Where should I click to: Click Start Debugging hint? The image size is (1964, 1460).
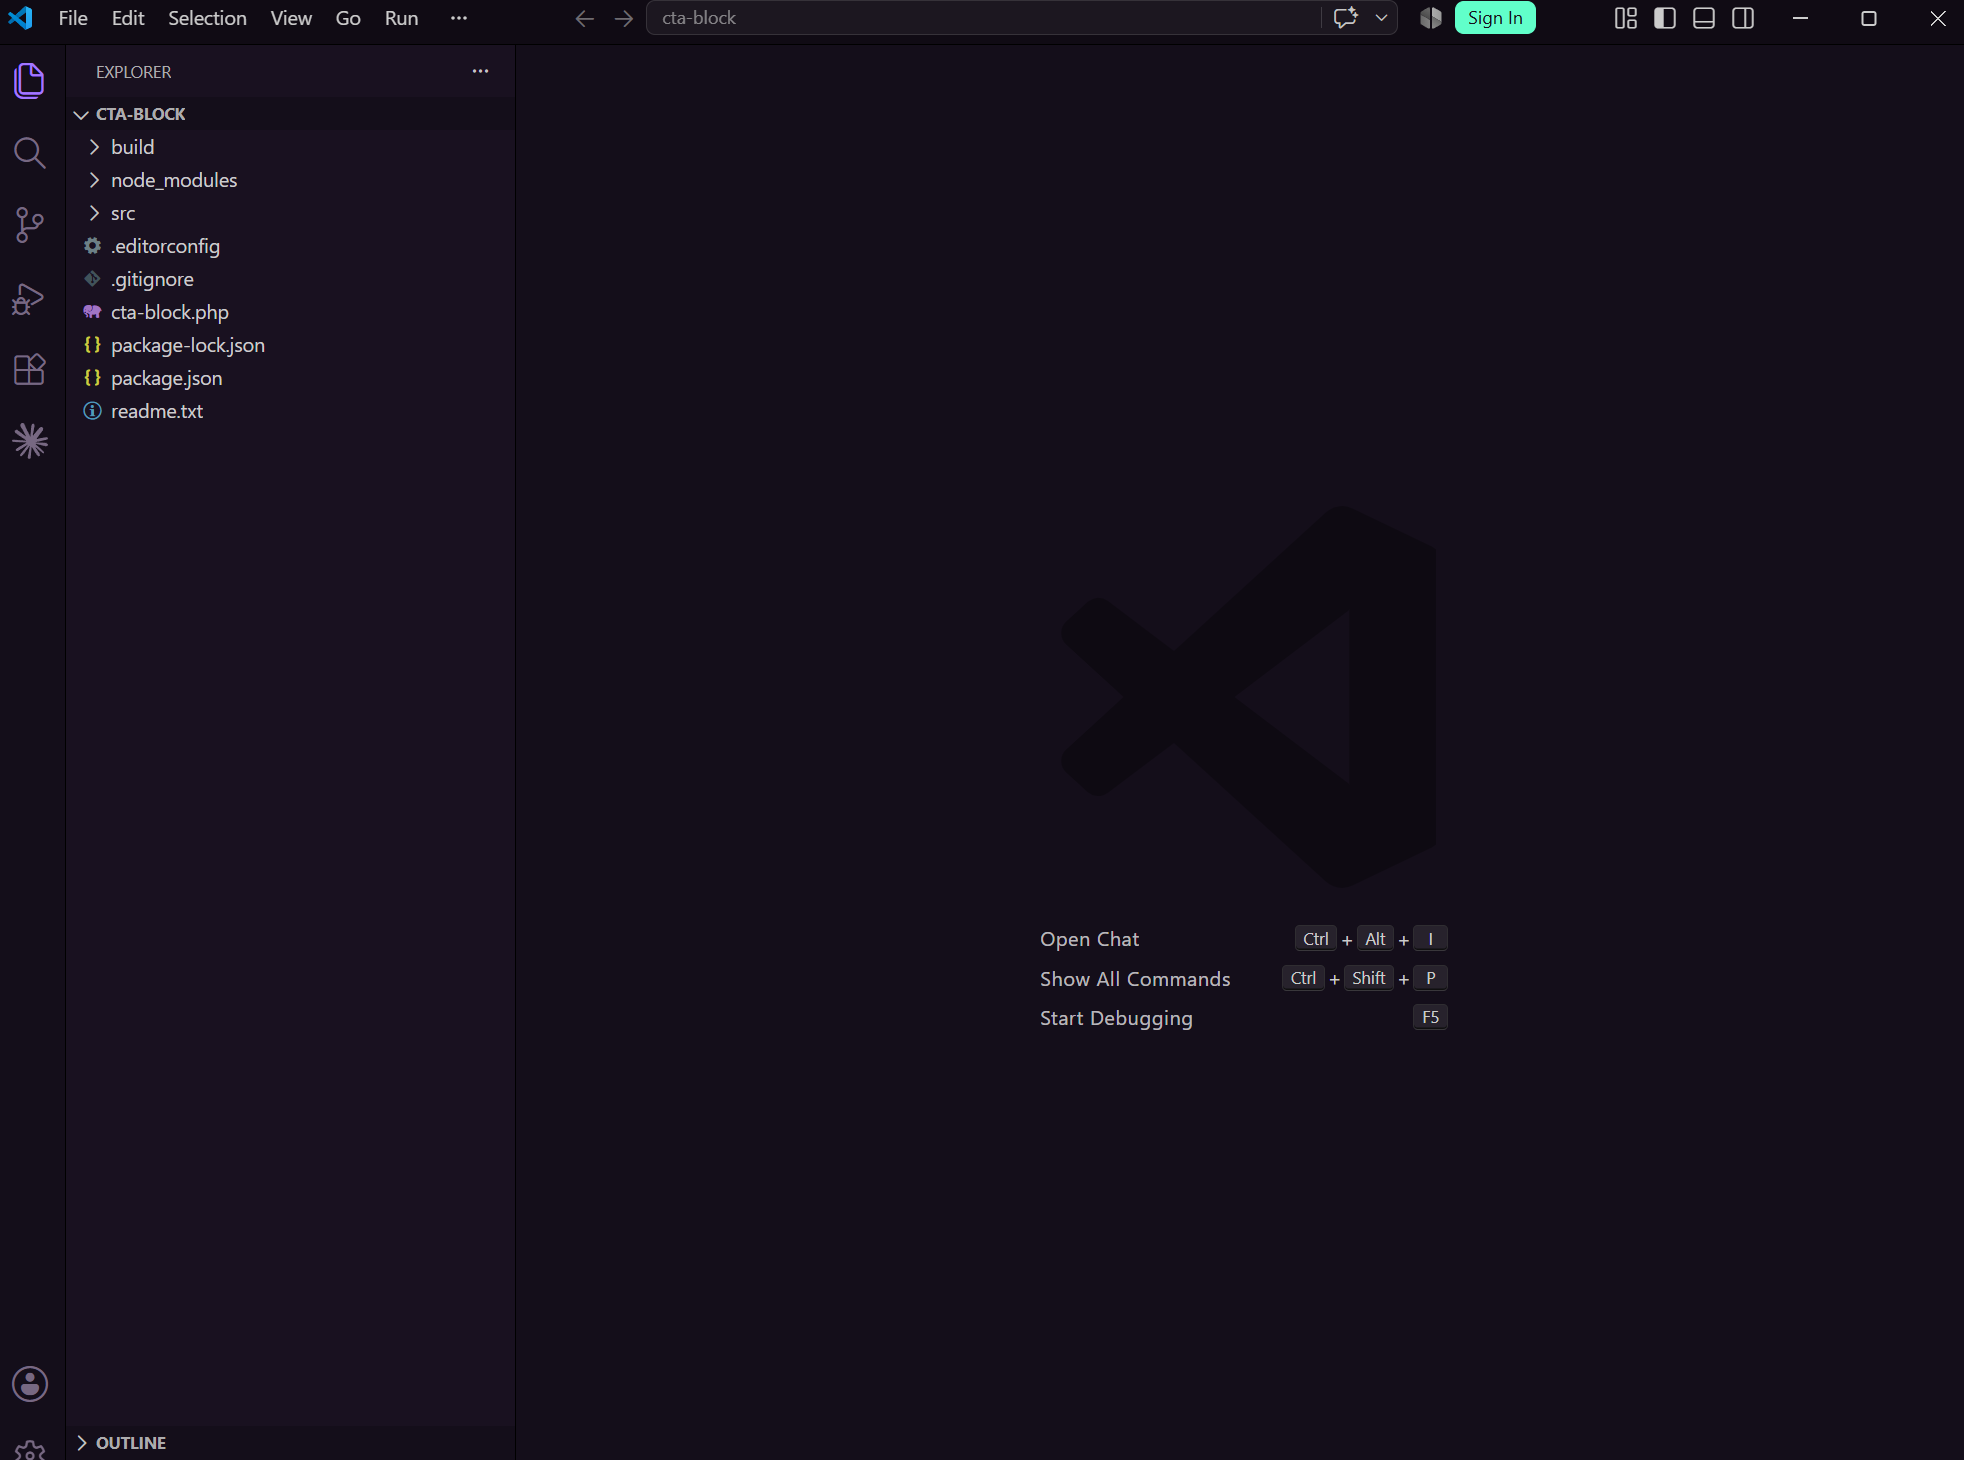point(1116,1018)
